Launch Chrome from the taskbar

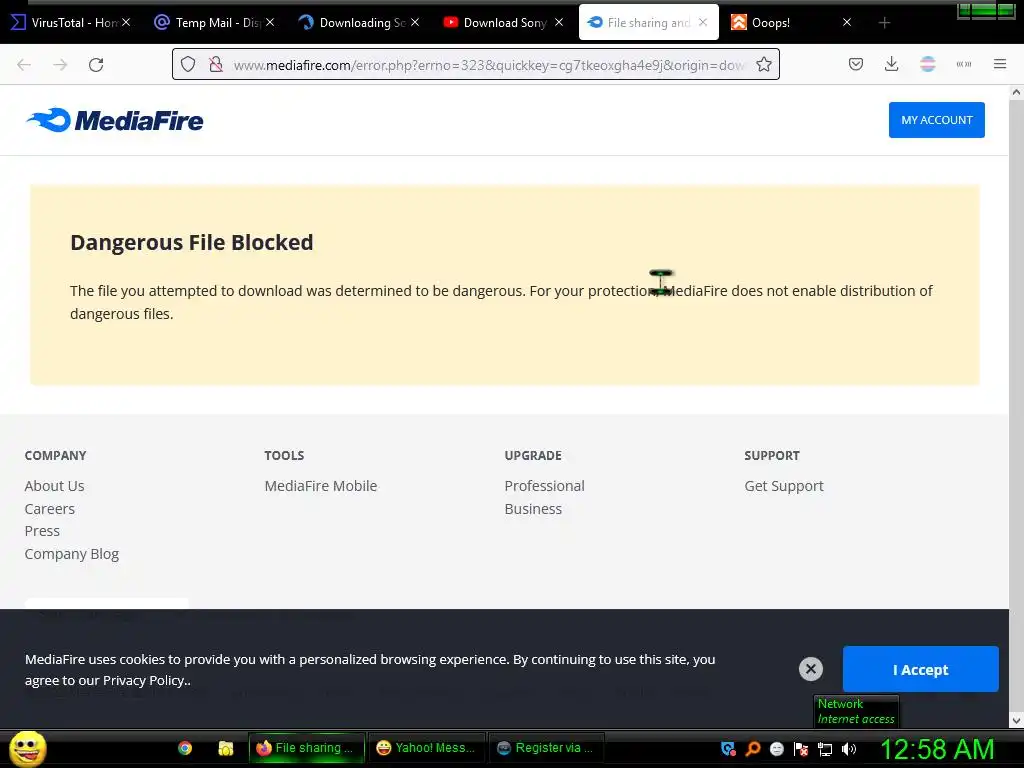tap(185, 748)
